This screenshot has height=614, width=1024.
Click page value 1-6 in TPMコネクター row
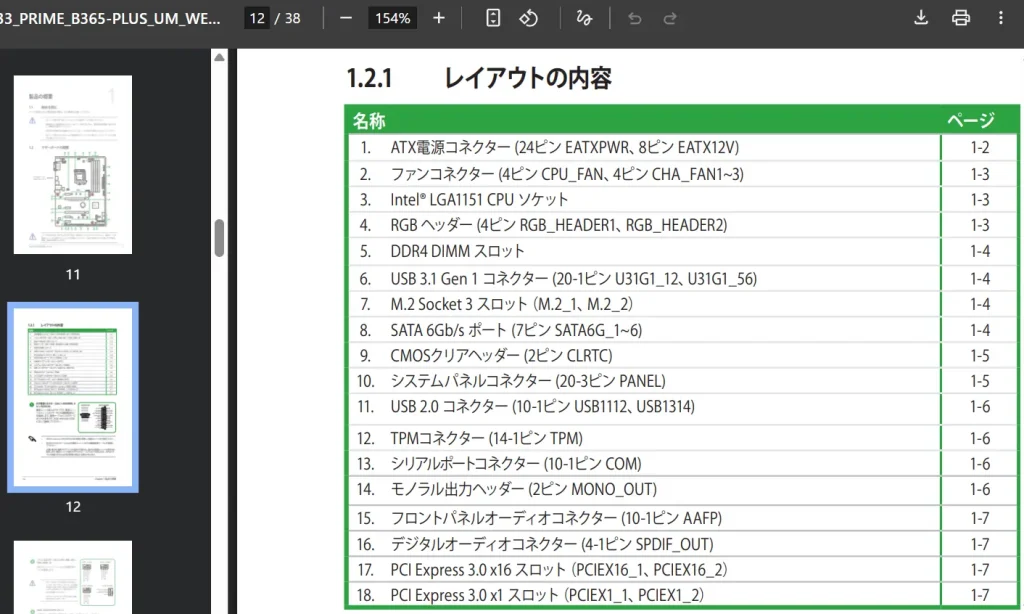coord(980,438)
